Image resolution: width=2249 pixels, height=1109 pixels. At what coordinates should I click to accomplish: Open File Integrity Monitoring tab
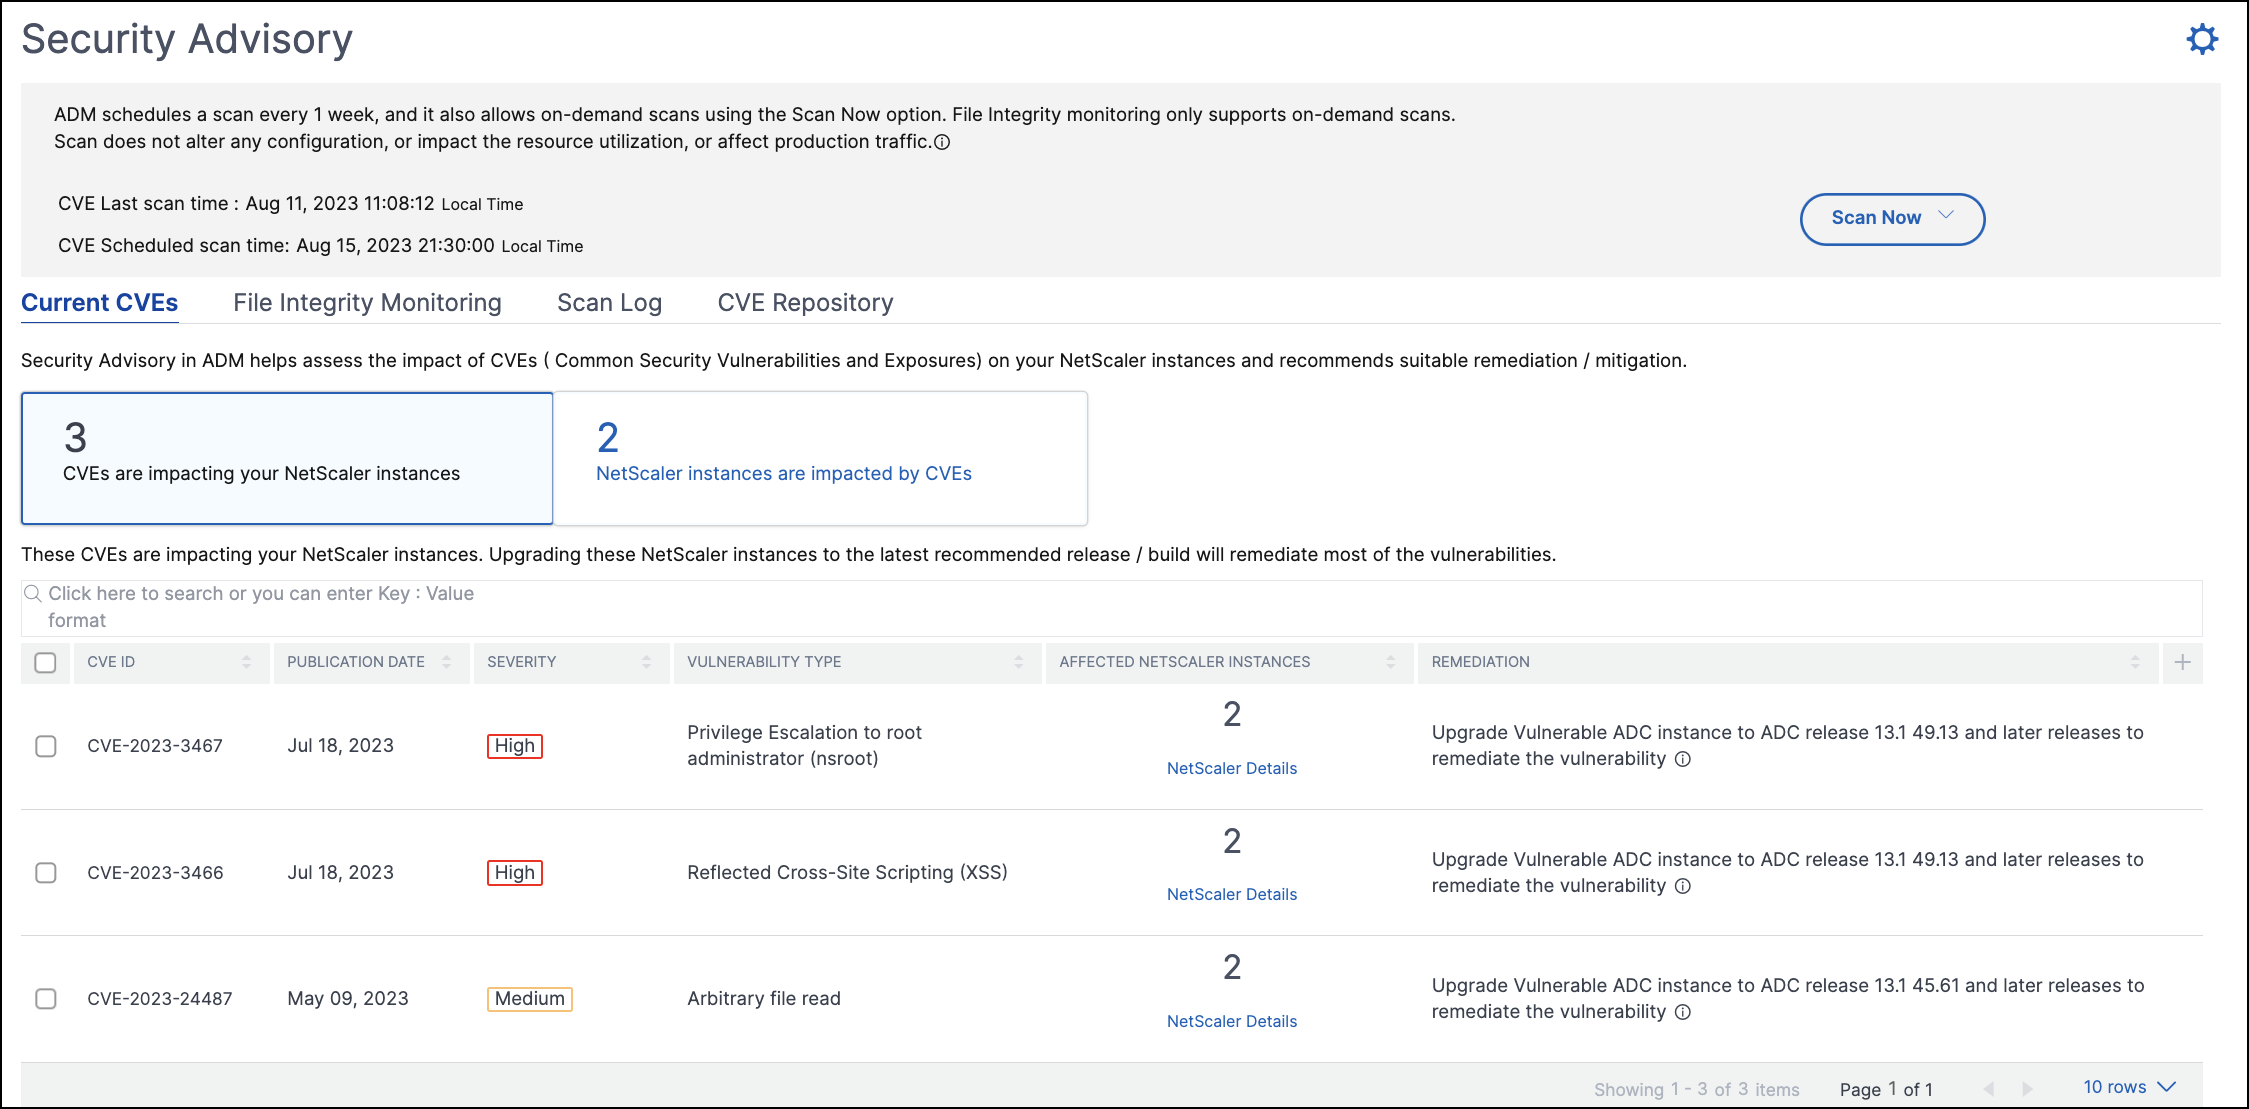pyautogui.click(x=367, y=303)
